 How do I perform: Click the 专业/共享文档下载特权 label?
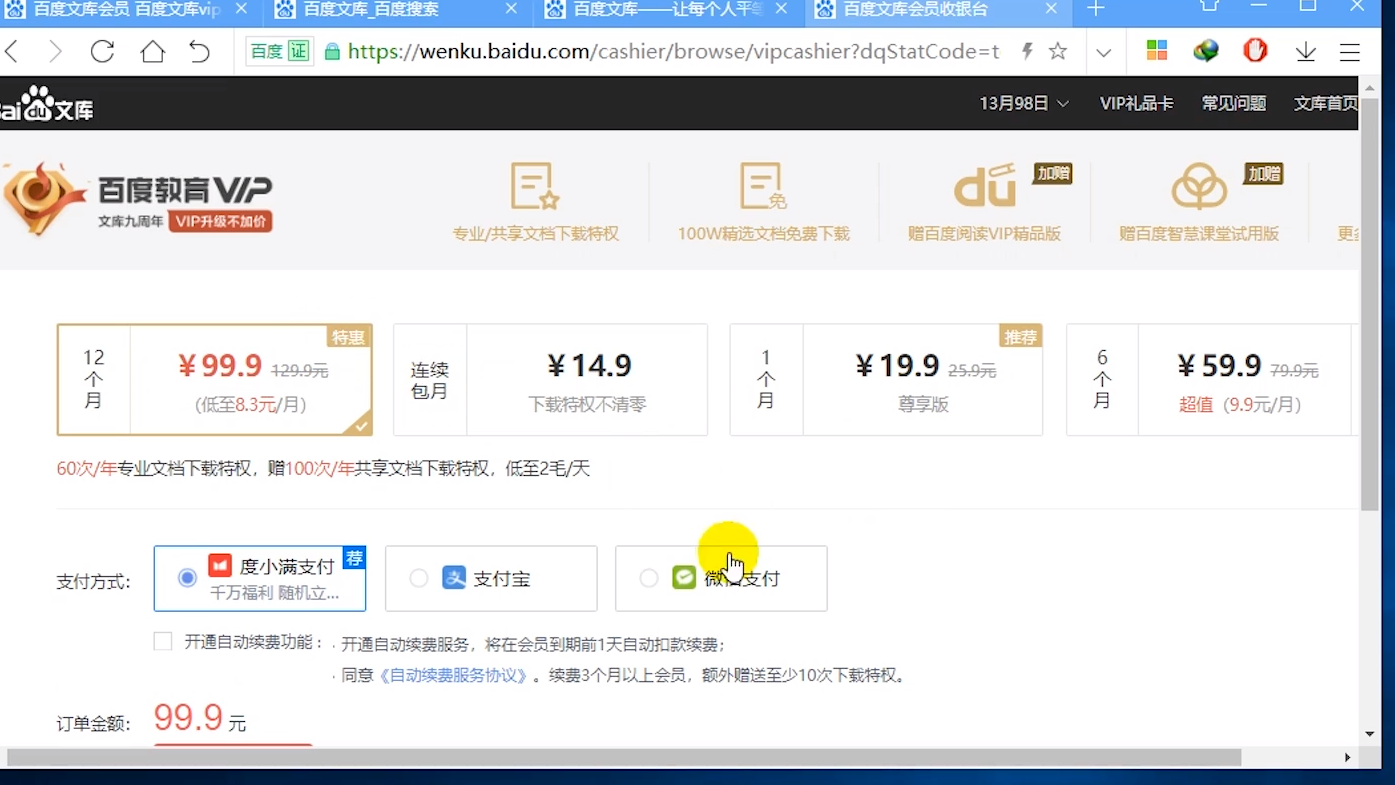[535, 234]
